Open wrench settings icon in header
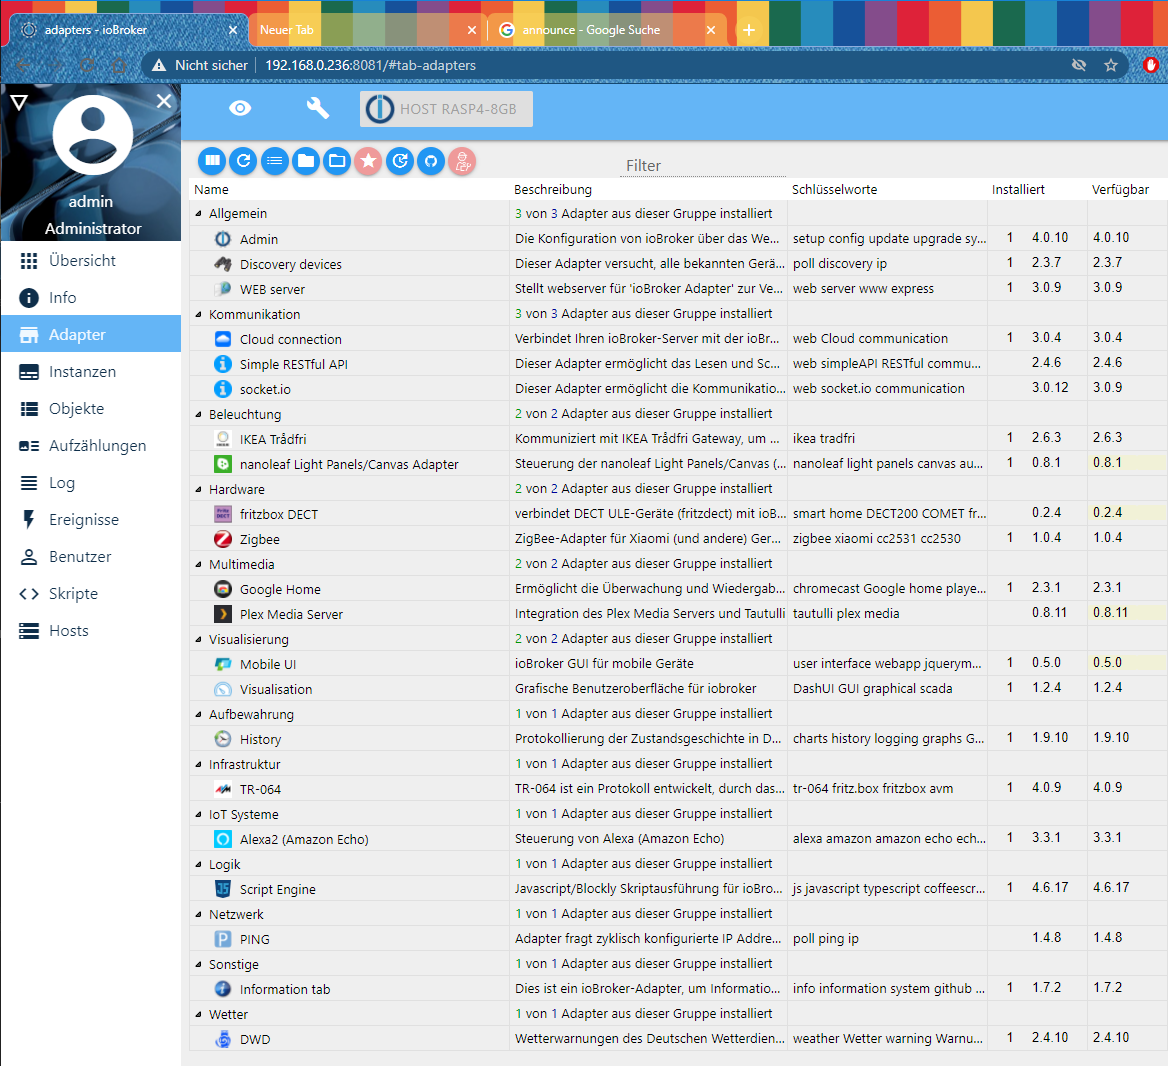The width and height of the screenshot is (1168, 1066). [318, 108]
